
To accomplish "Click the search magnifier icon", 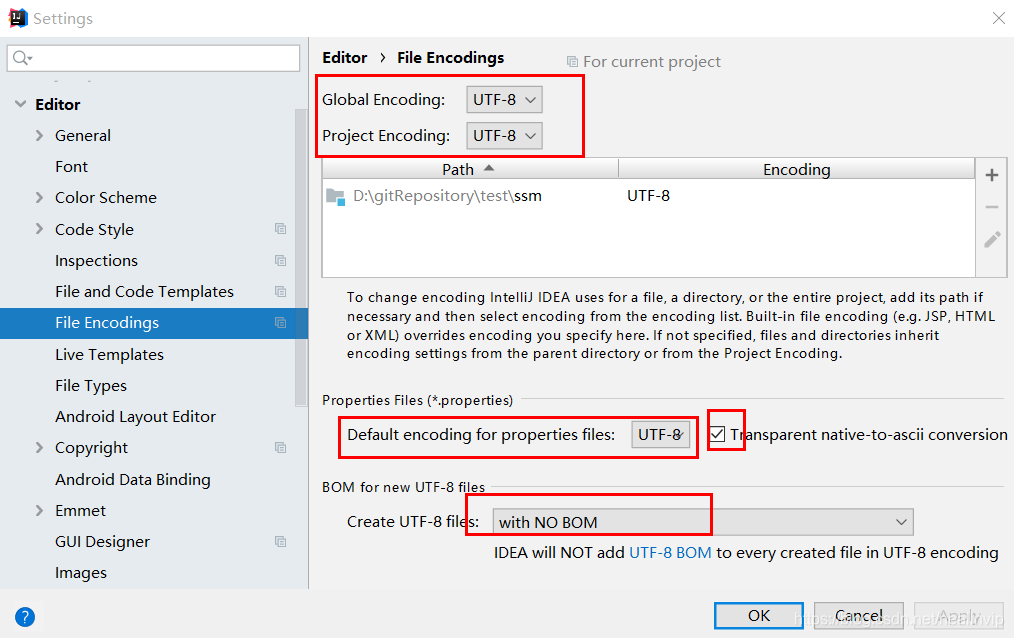I will (x=21, y=58).
